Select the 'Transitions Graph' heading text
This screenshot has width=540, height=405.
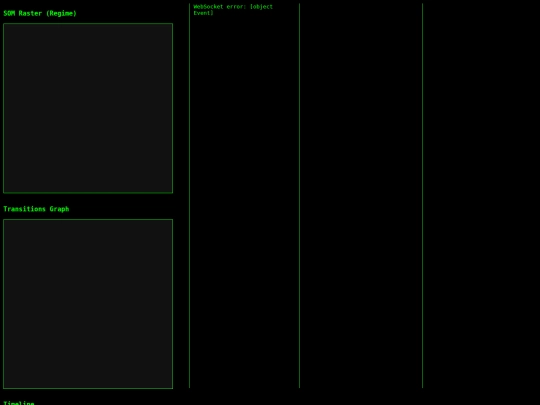(x=36, y=209)
